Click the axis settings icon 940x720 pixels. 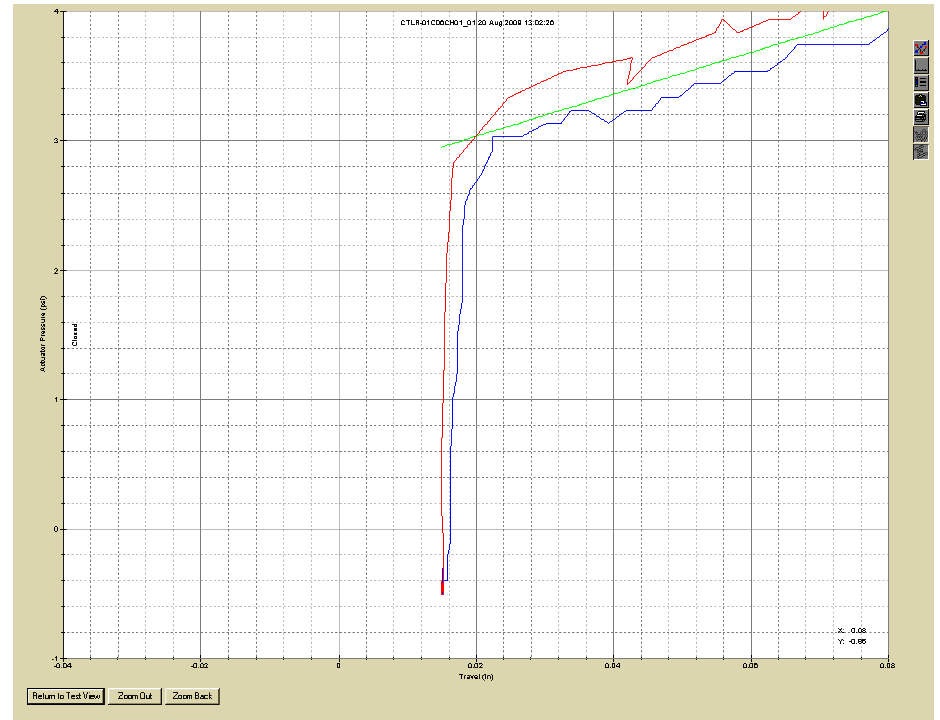[921, 65]
